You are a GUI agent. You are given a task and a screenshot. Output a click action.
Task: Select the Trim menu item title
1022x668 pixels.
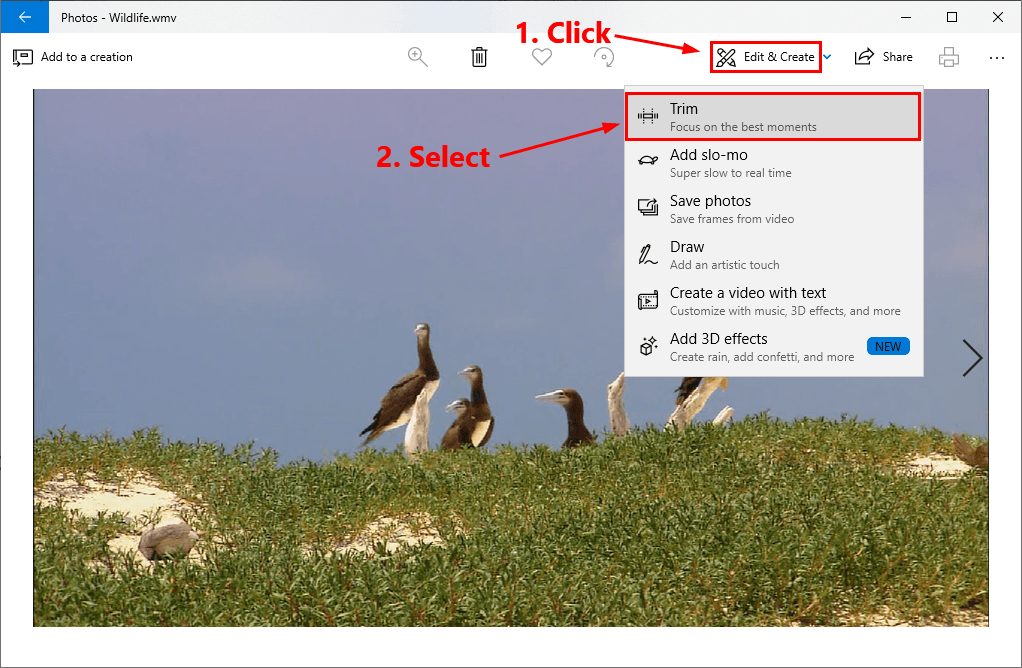pos(684,109)
